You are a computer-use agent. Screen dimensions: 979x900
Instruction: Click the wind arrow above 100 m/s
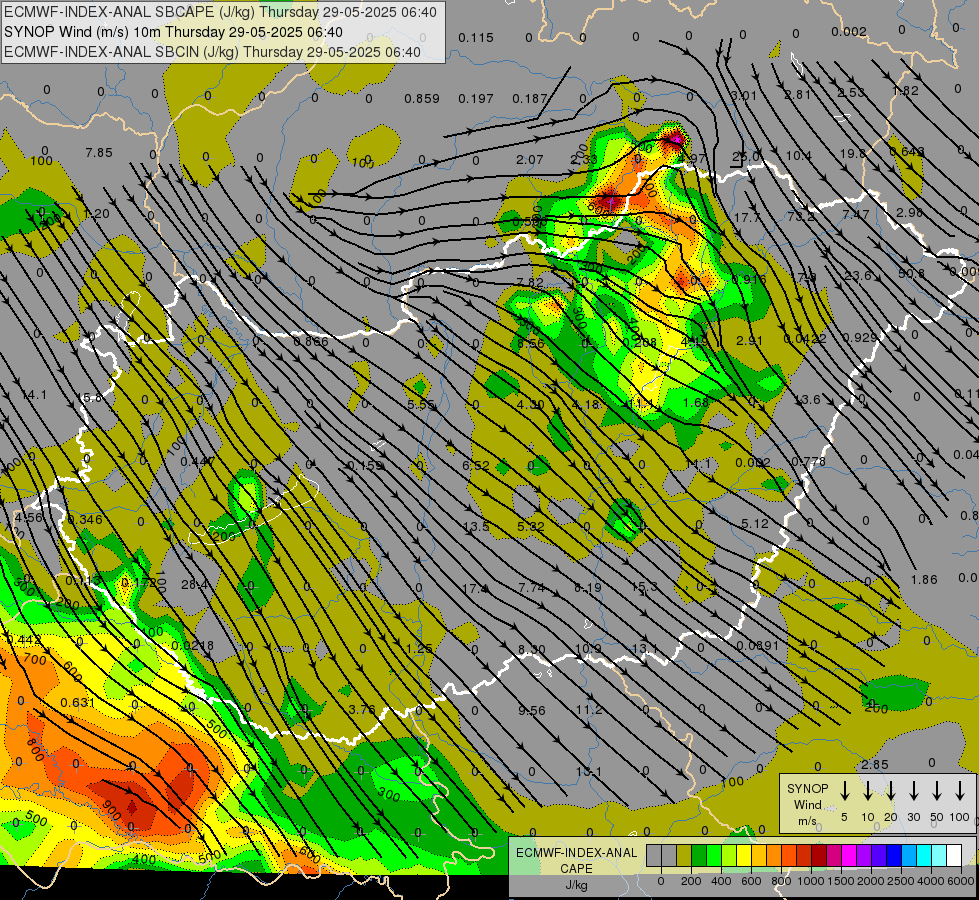click(x=960, y=791)
